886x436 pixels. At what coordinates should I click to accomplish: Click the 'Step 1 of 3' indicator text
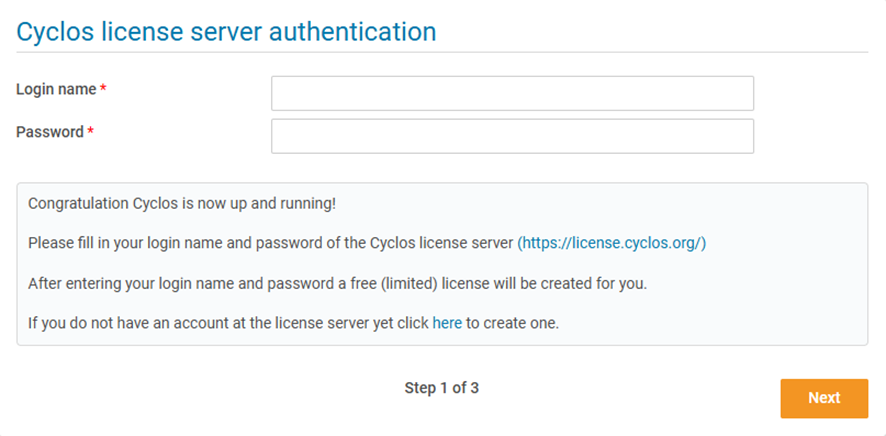point(441,388)
